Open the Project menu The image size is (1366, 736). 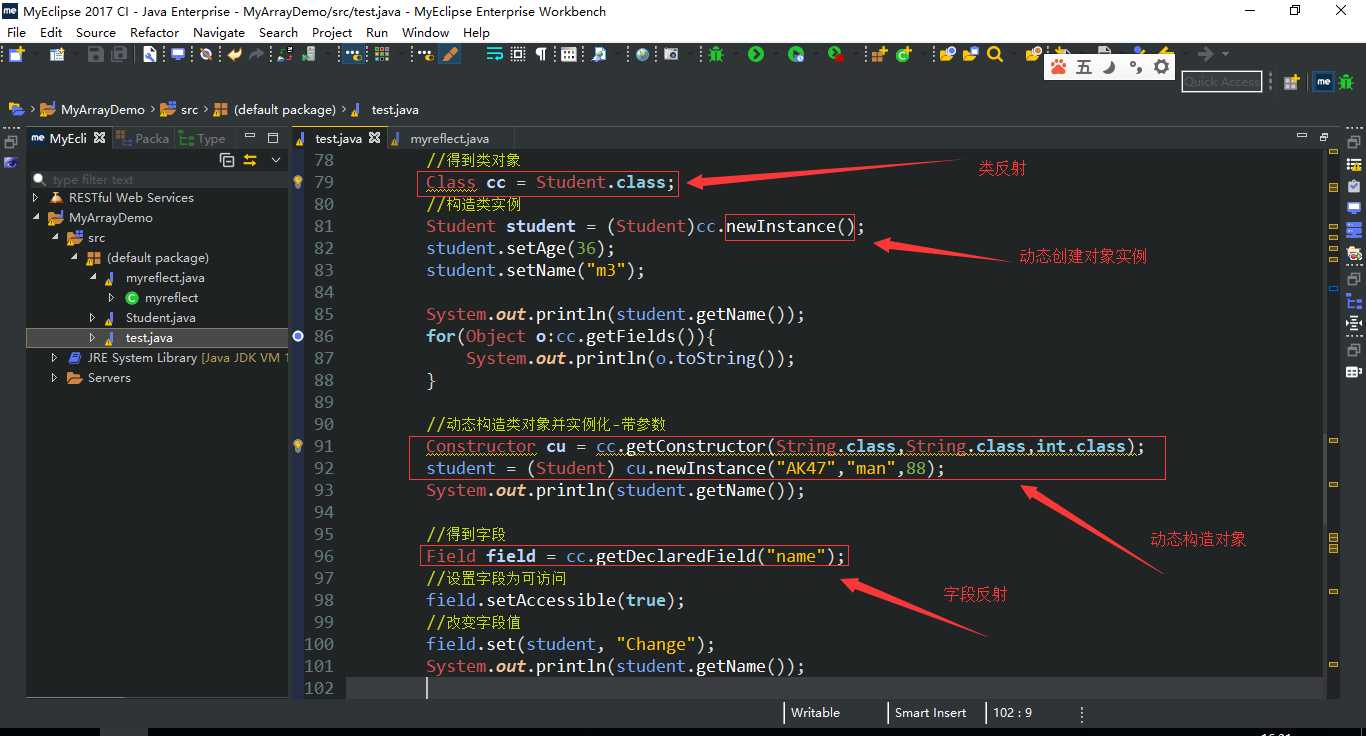click(332, 32)
